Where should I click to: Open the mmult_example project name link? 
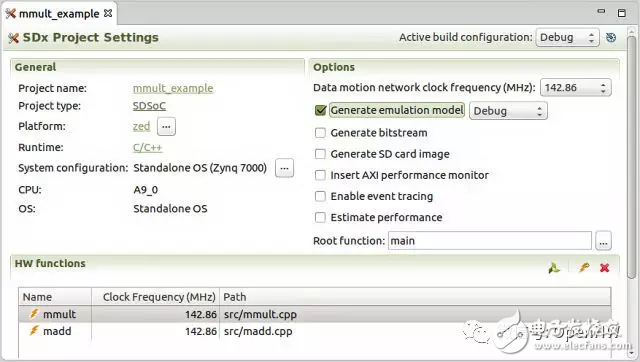point(173,88)
